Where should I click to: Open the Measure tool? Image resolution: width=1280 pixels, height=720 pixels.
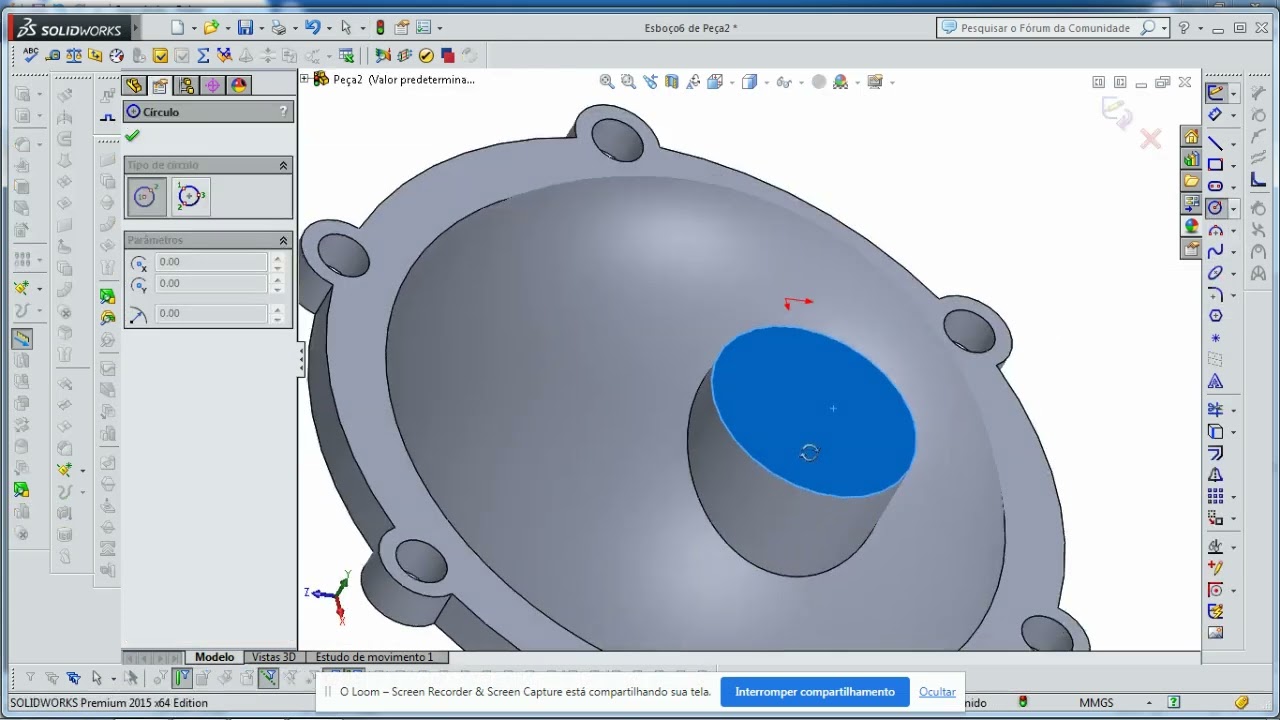52,55
